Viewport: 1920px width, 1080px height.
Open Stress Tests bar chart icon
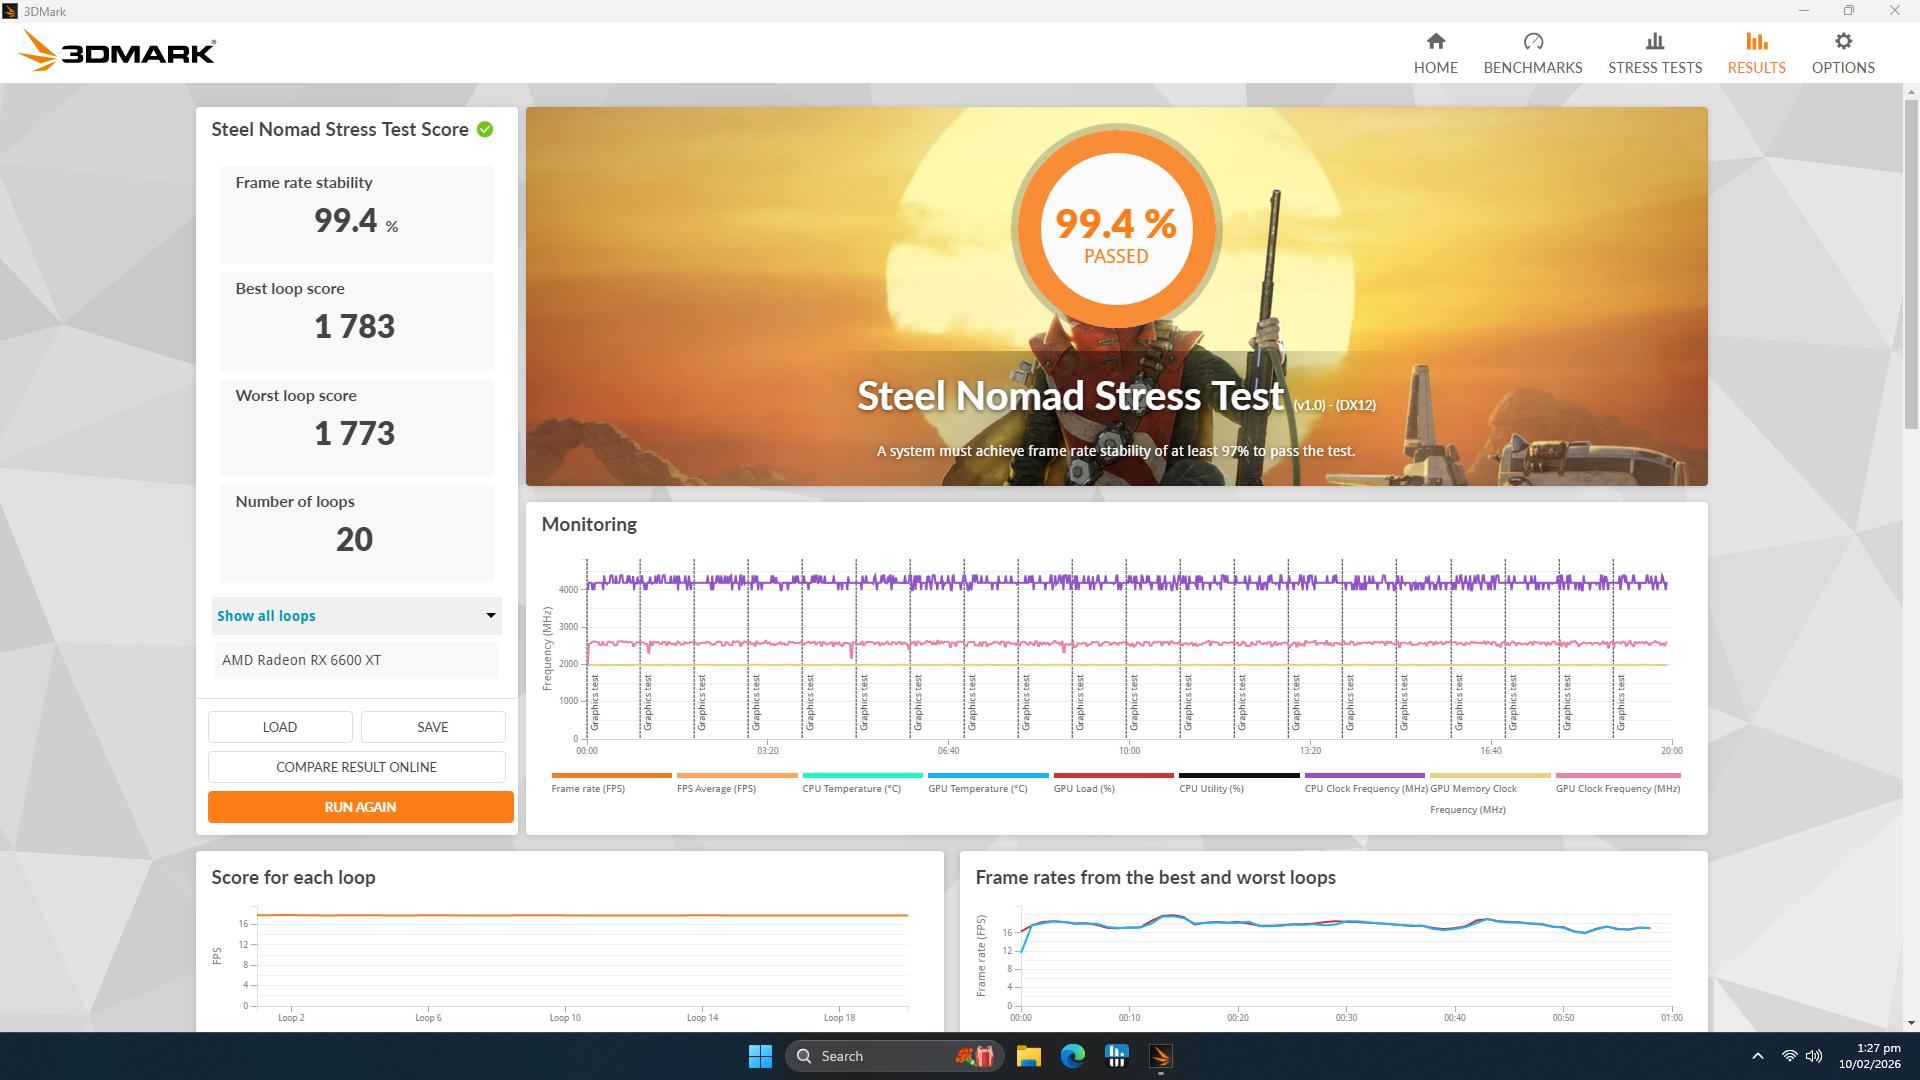1655,42
